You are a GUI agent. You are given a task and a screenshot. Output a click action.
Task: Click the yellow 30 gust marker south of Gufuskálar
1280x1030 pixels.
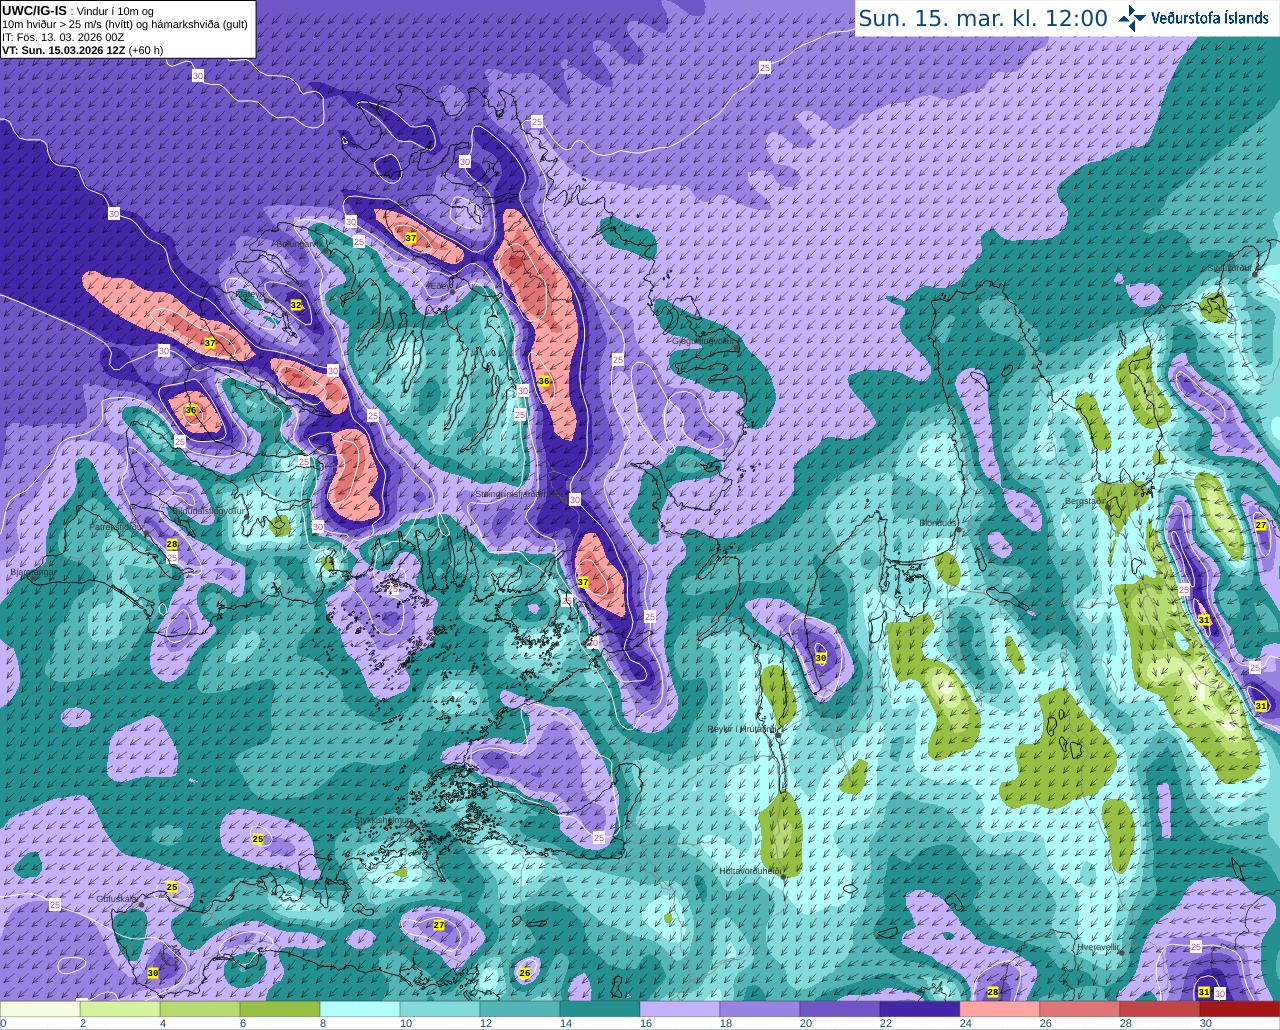153,972
